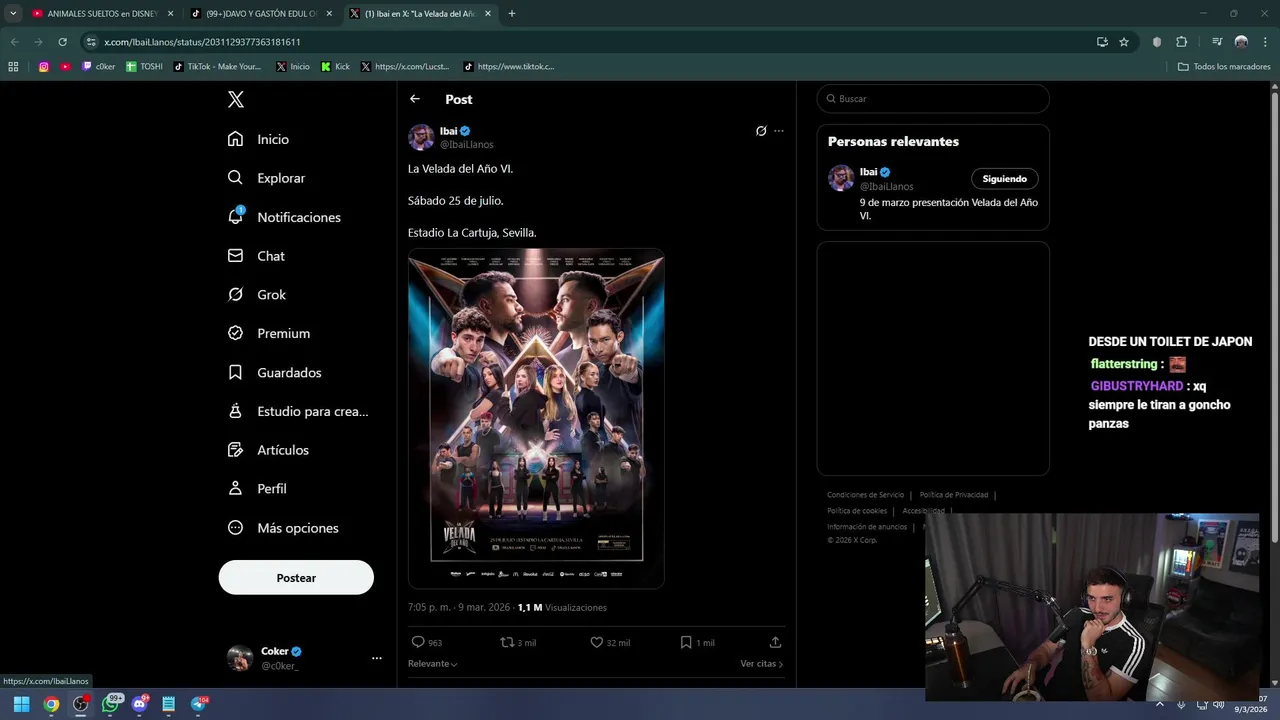Open Chrome profile avatar
Screen dimensions: 1280x720
pos(1241,42)
